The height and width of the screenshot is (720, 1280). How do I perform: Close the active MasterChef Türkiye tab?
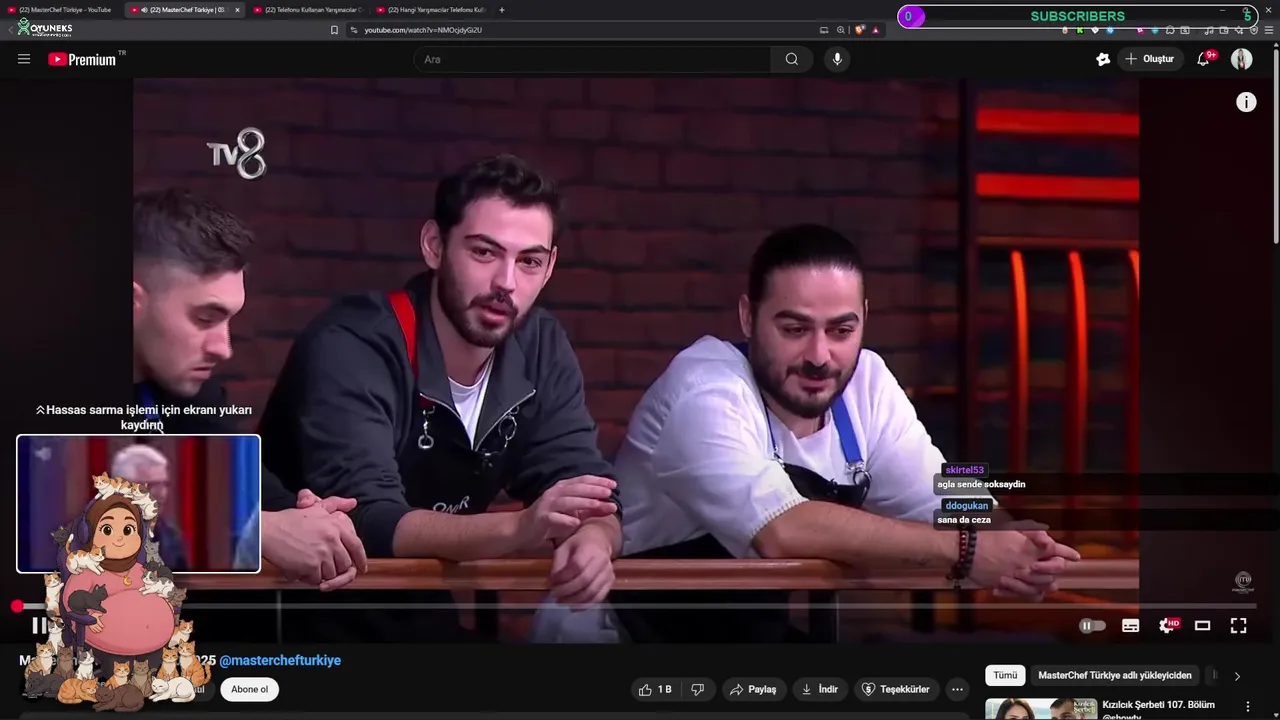coord(237,10)
